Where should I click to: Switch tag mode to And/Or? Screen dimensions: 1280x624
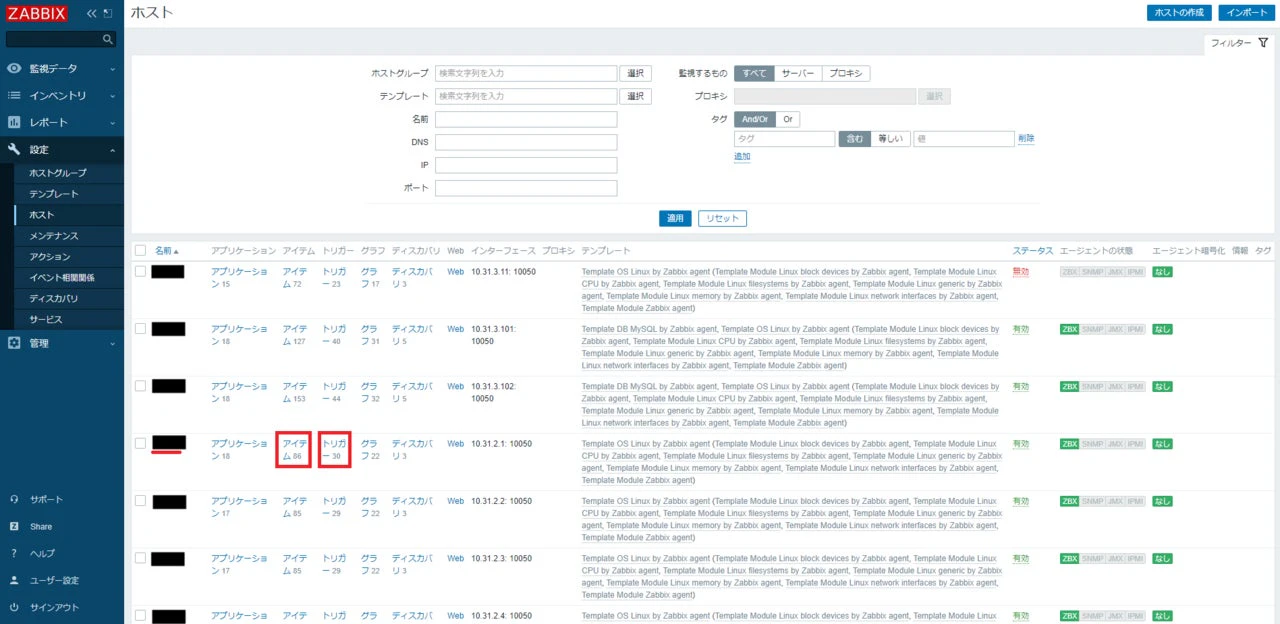click(x=755, y=119)
